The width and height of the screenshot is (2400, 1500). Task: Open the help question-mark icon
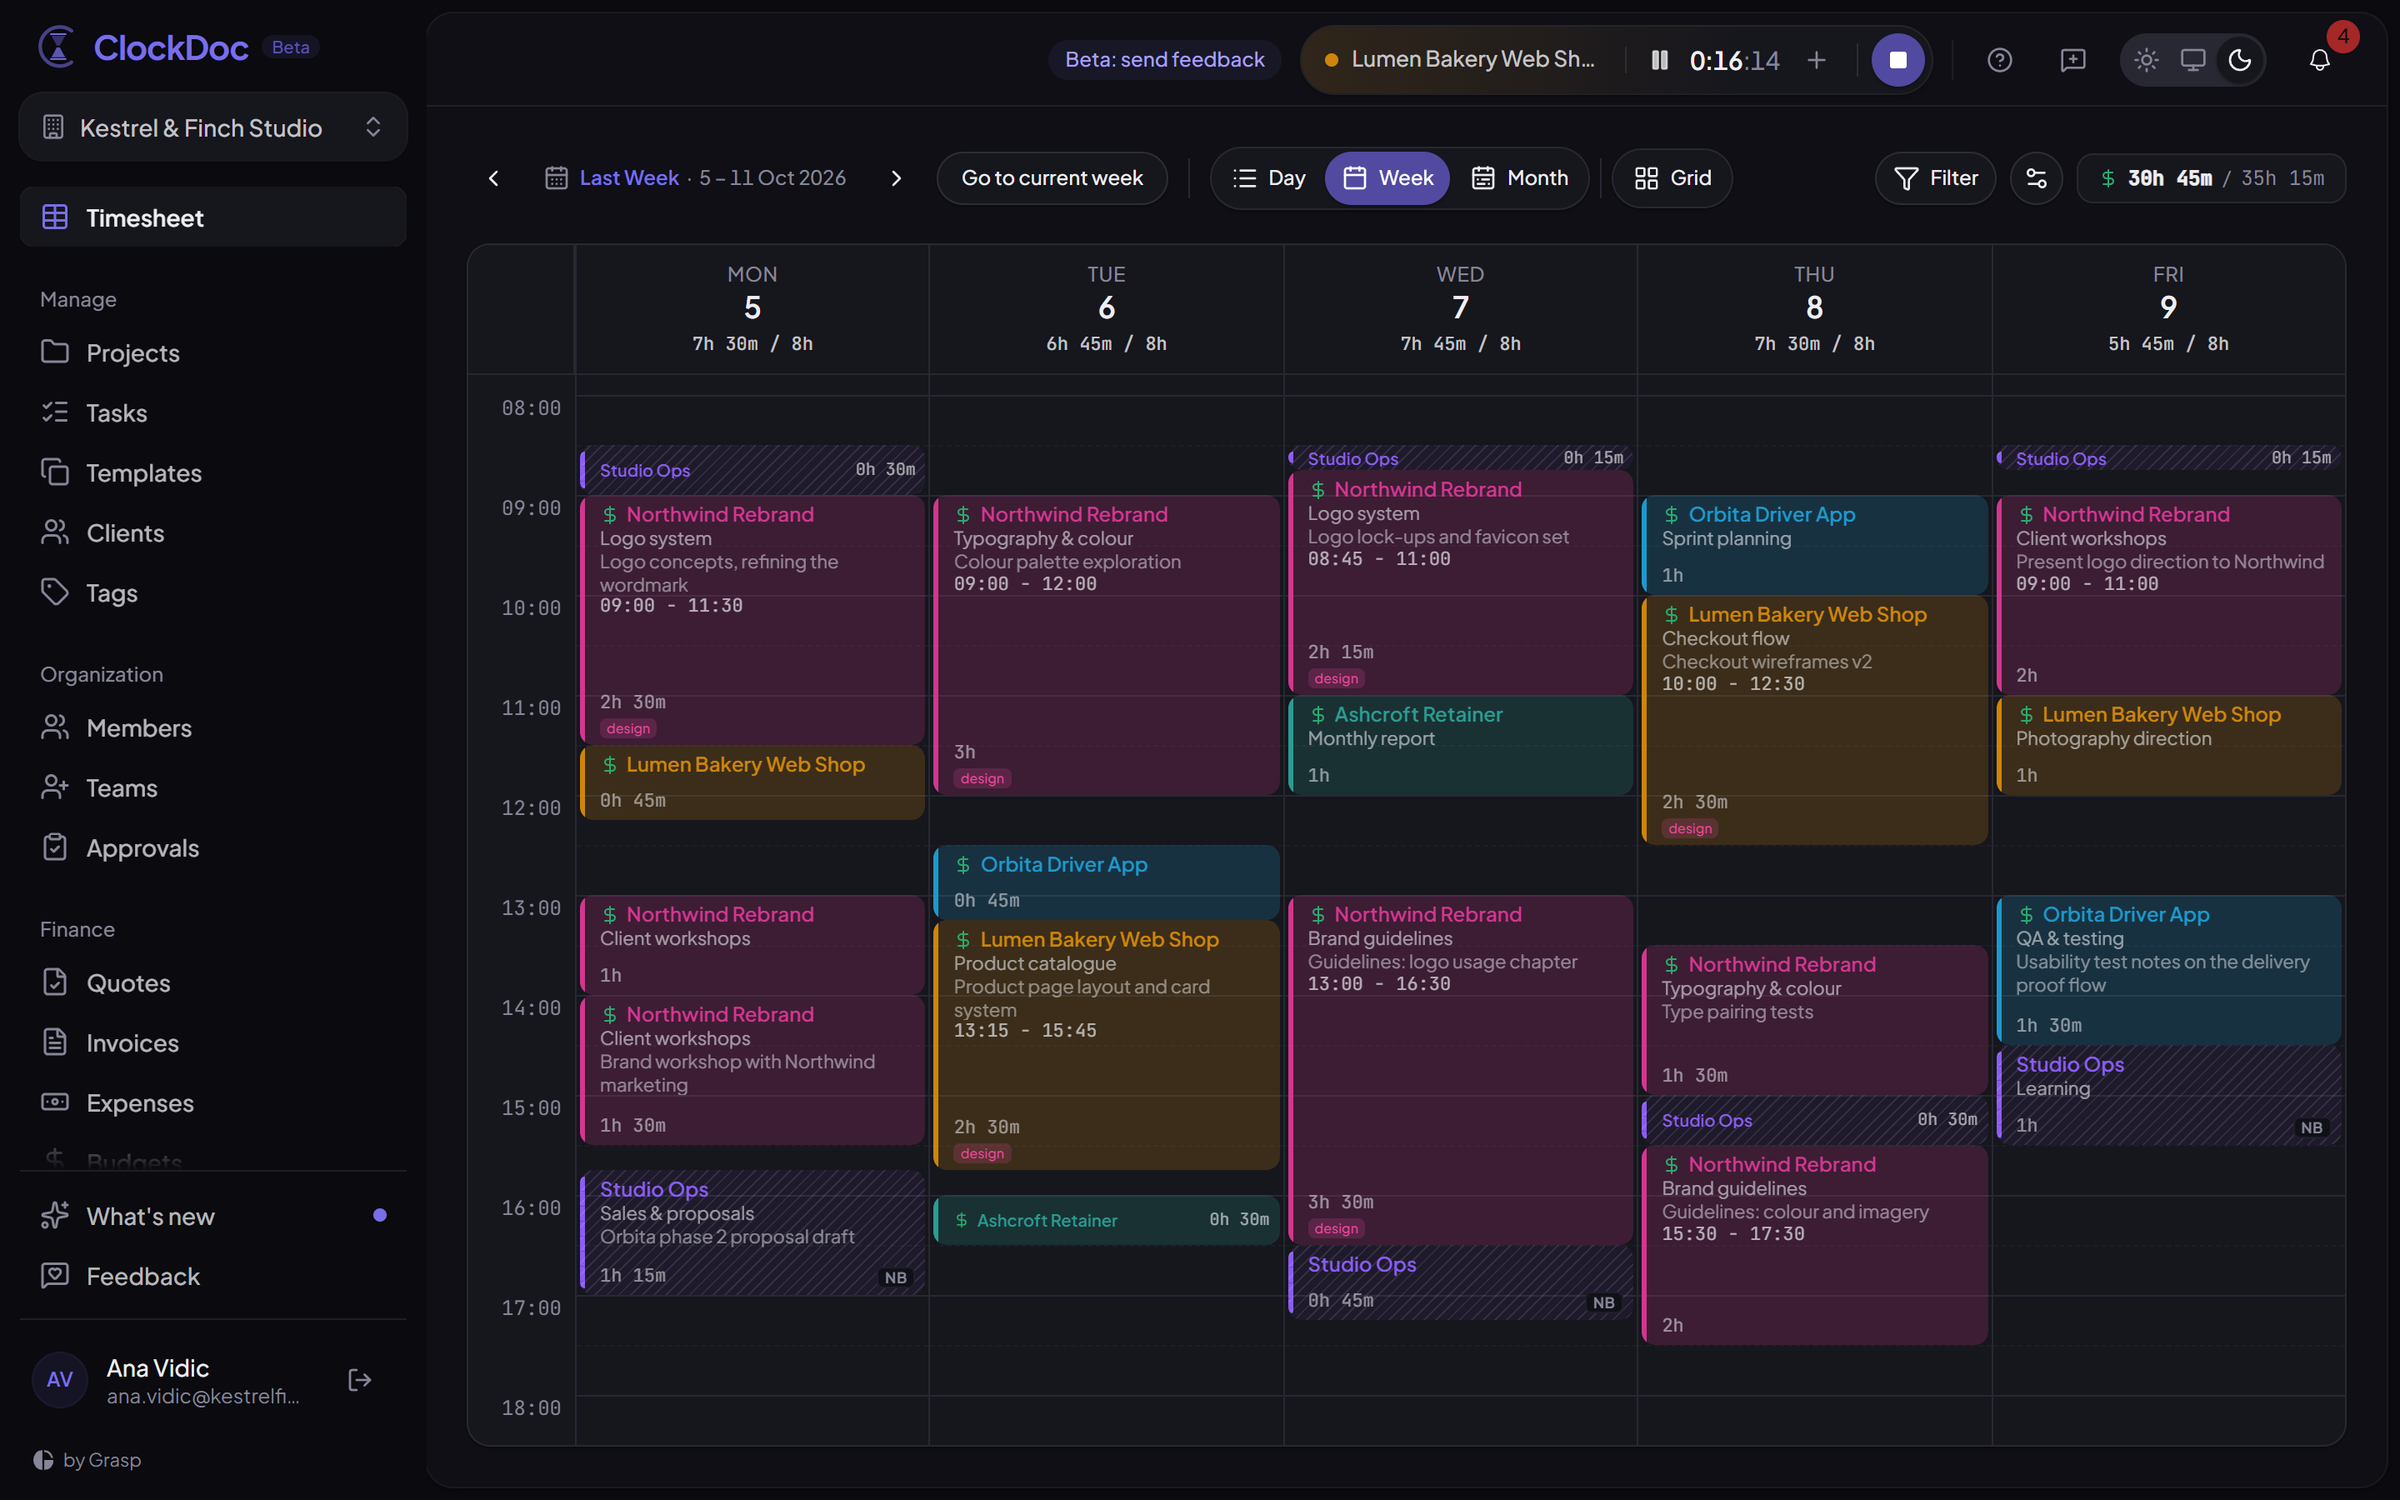[1999, 60]
